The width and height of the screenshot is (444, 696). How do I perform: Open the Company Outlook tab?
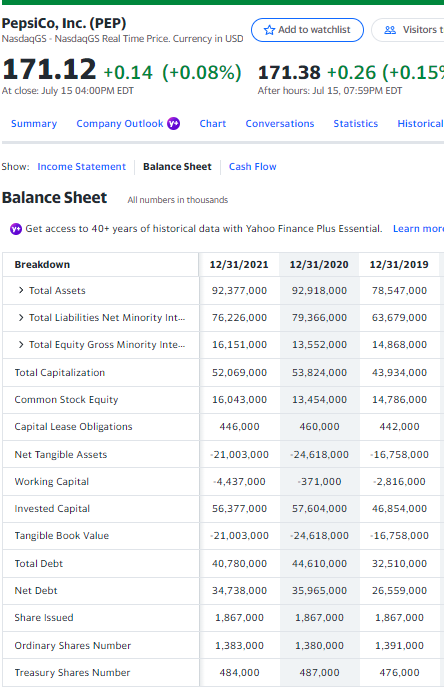pyautogui.click(x=120, y=124)
